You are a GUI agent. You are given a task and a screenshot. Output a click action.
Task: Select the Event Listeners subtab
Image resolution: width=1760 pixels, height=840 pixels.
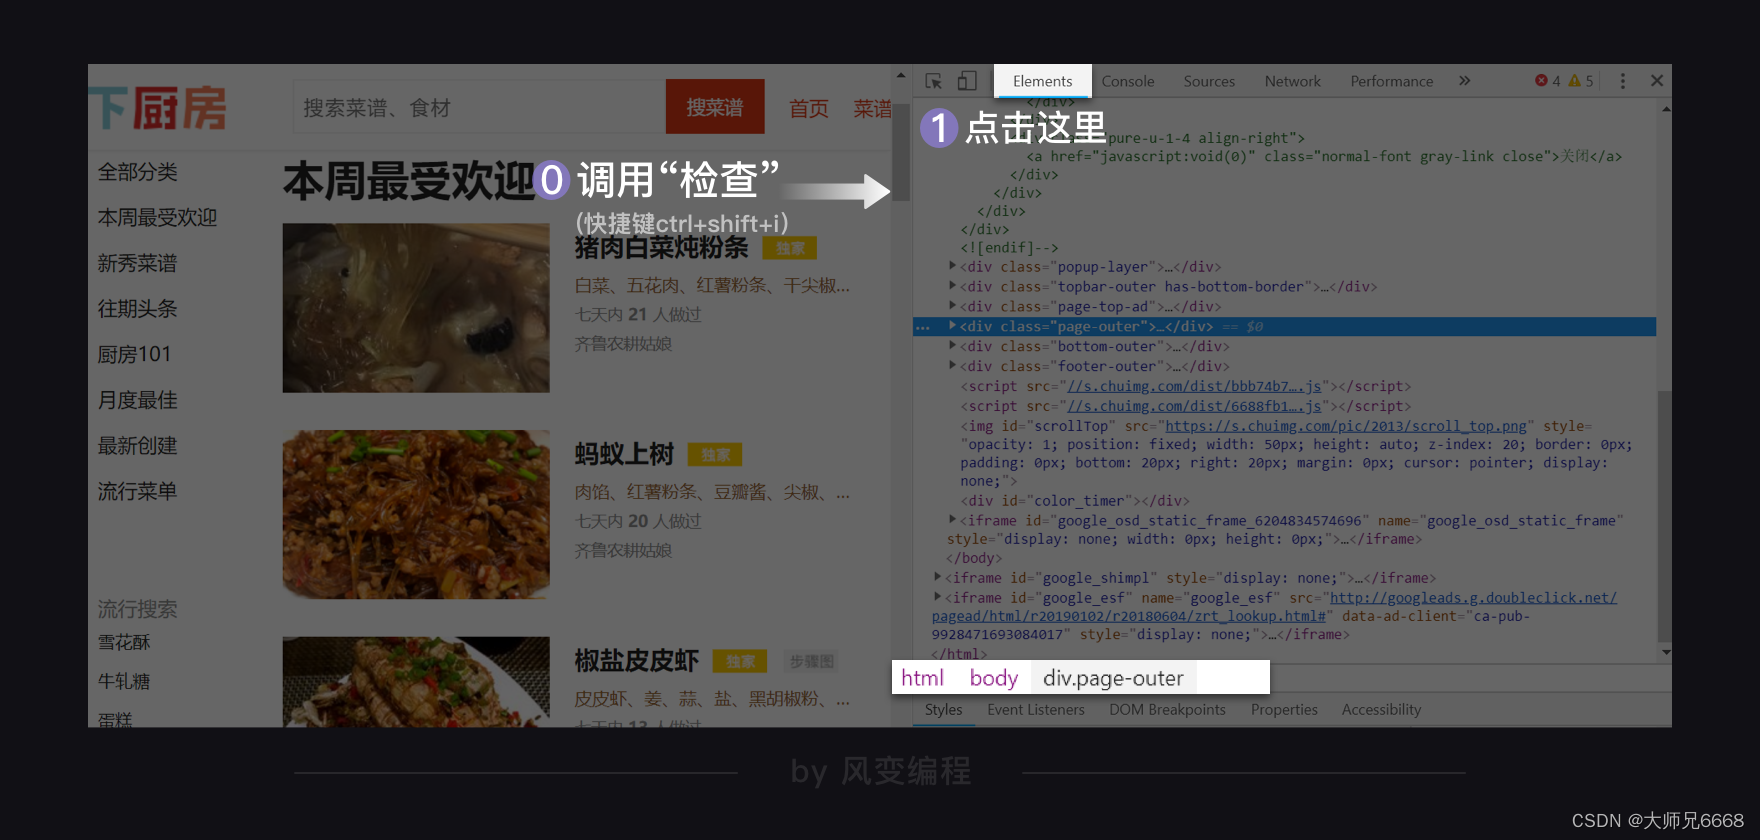click(x=1036, y=709)
